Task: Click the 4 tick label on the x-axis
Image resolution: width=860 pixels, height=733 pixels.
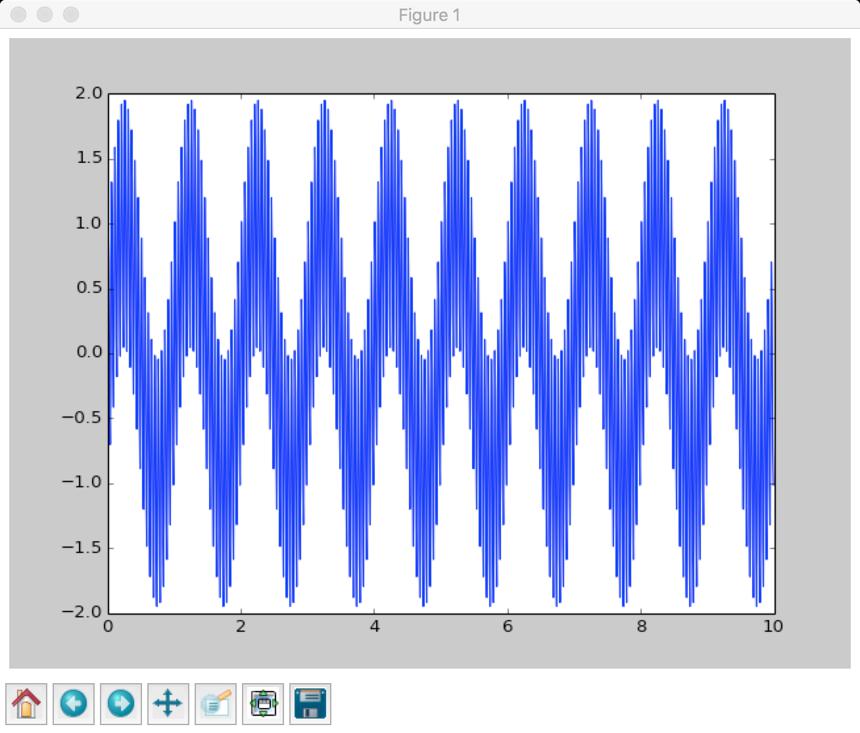Action: click(375, 627)
